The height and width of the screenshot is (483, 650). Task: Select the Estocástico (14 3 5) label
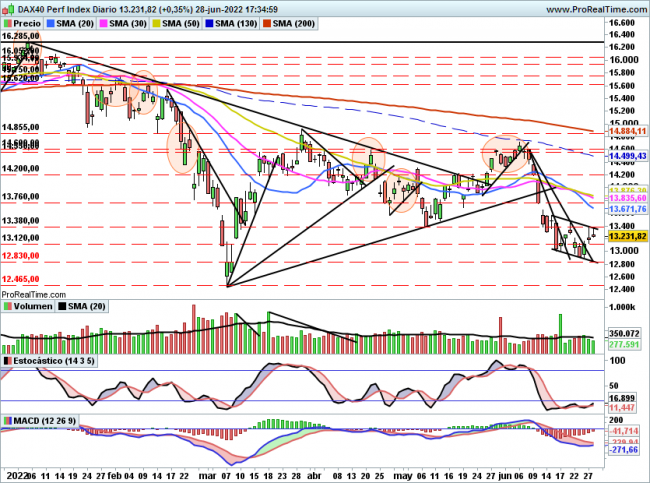(x=50, y=358)
